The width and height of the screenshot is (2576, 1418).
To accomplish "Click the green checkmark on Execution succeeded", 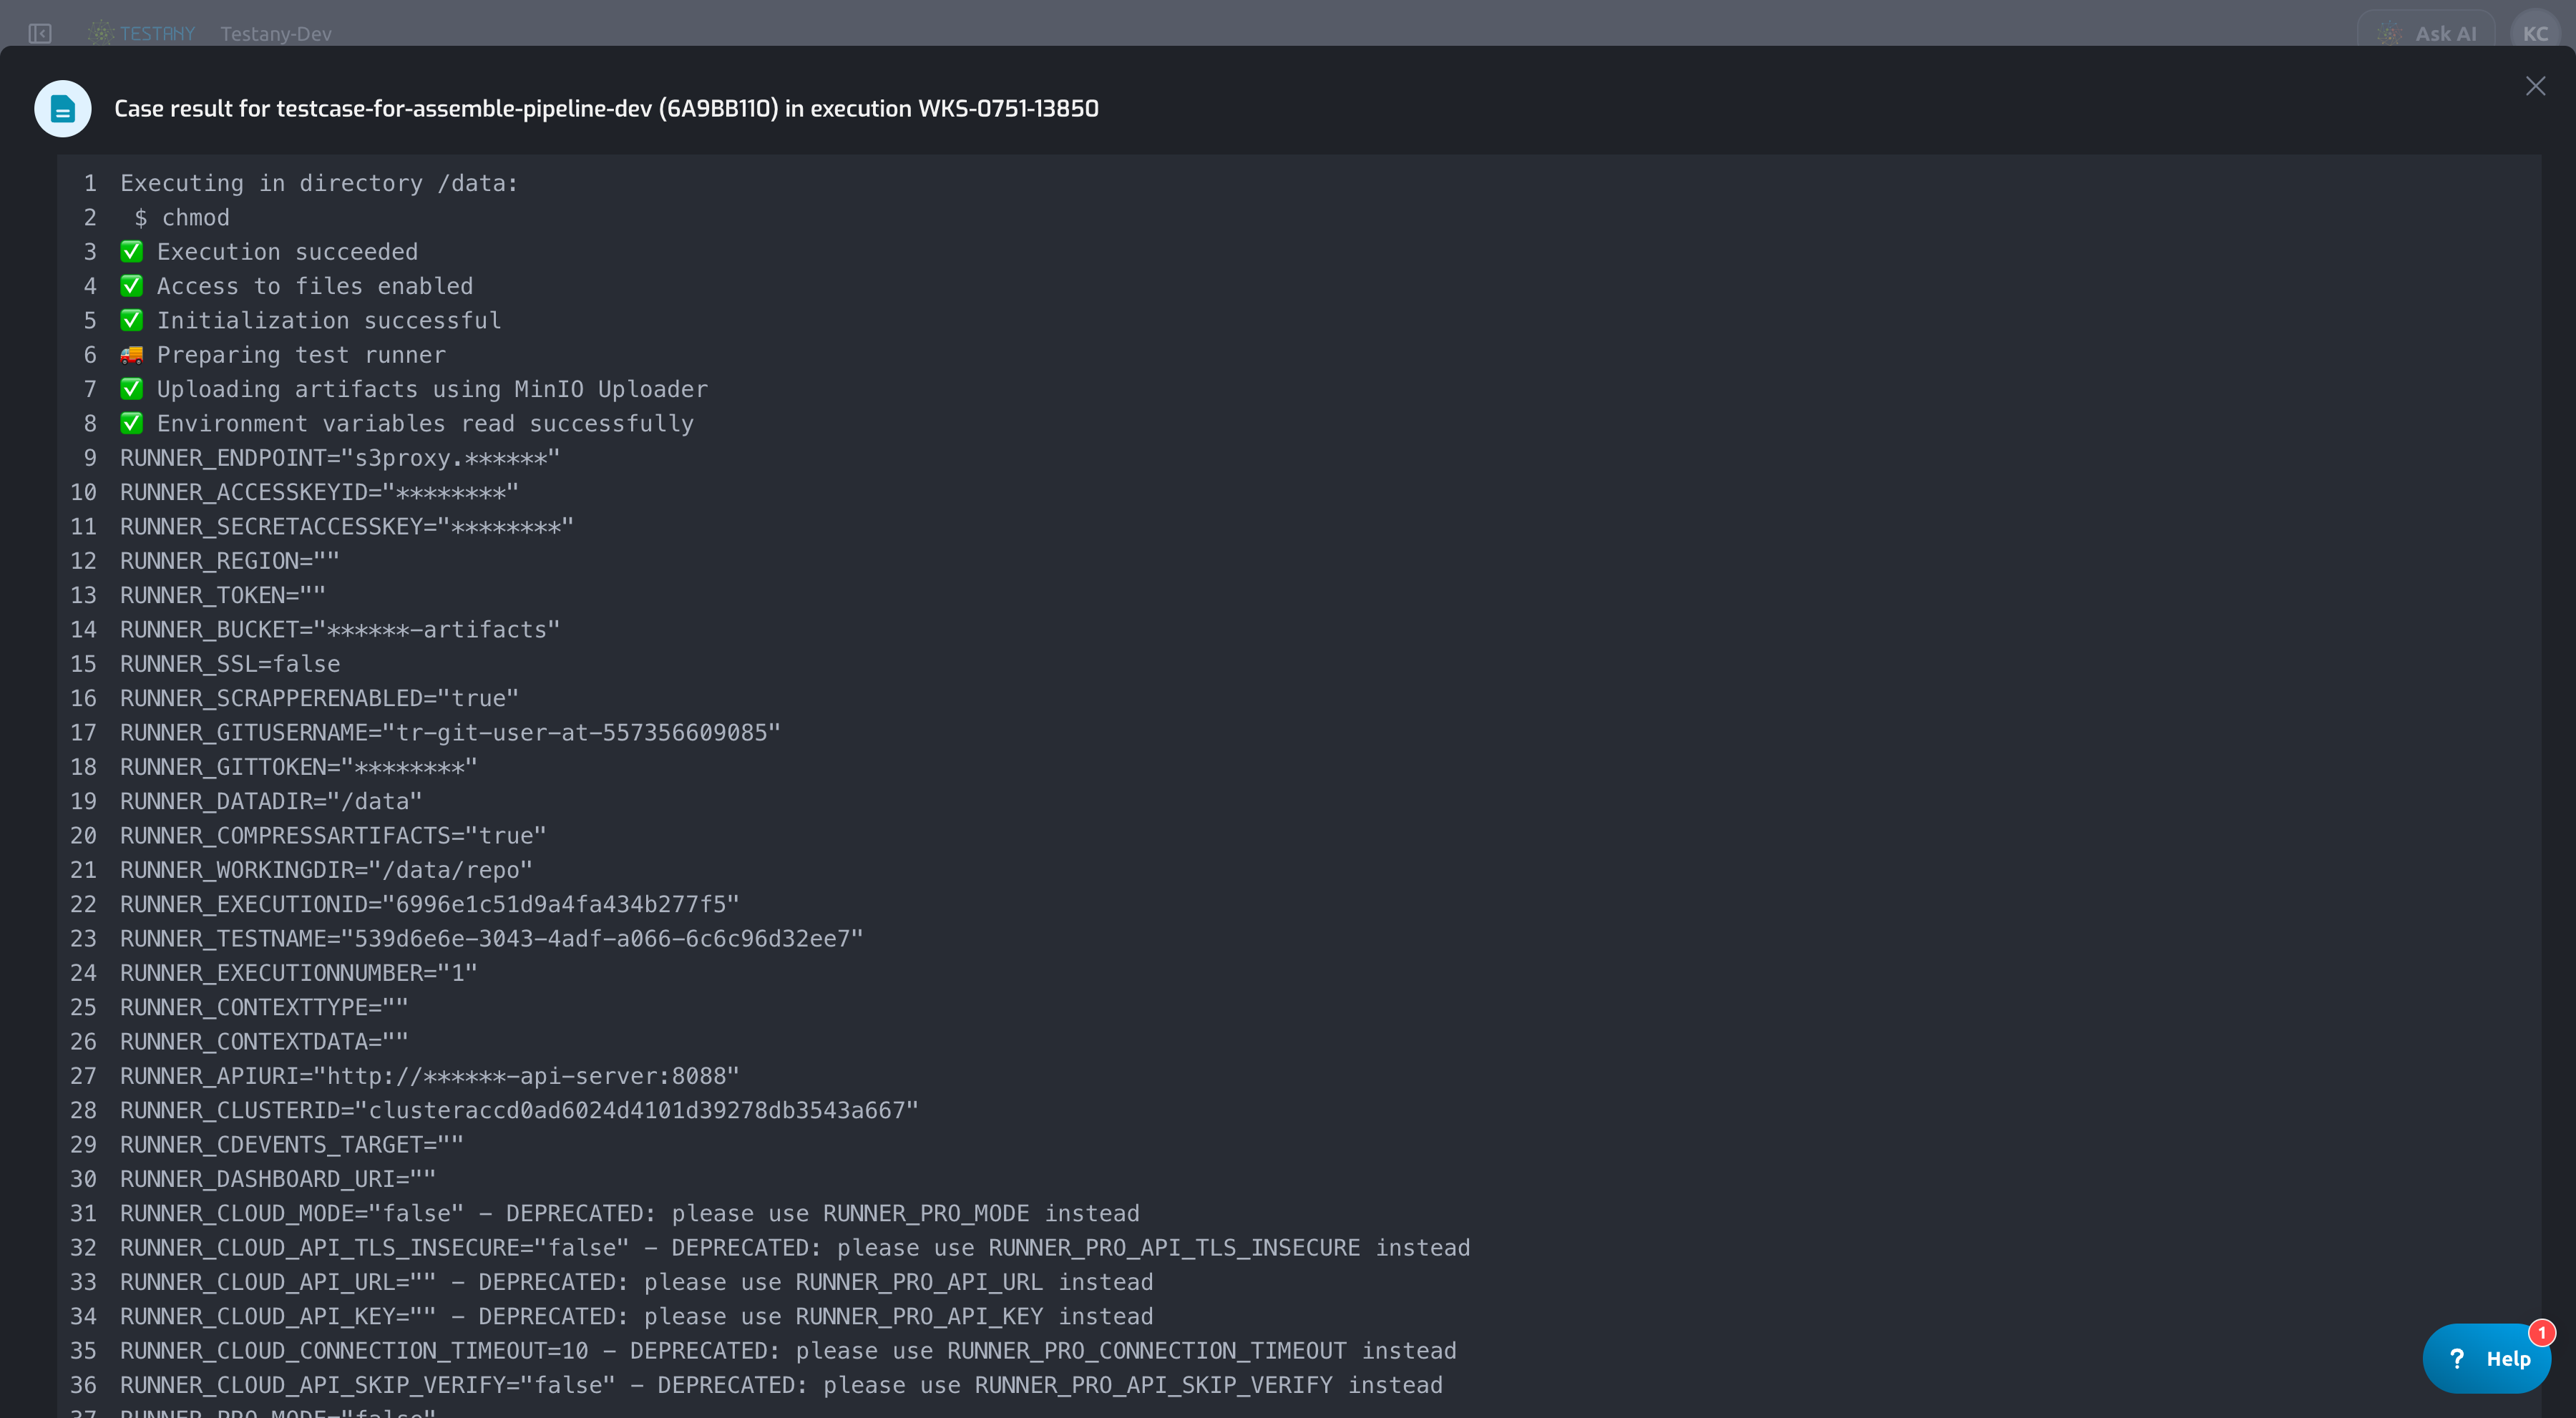I will point(131,251).
